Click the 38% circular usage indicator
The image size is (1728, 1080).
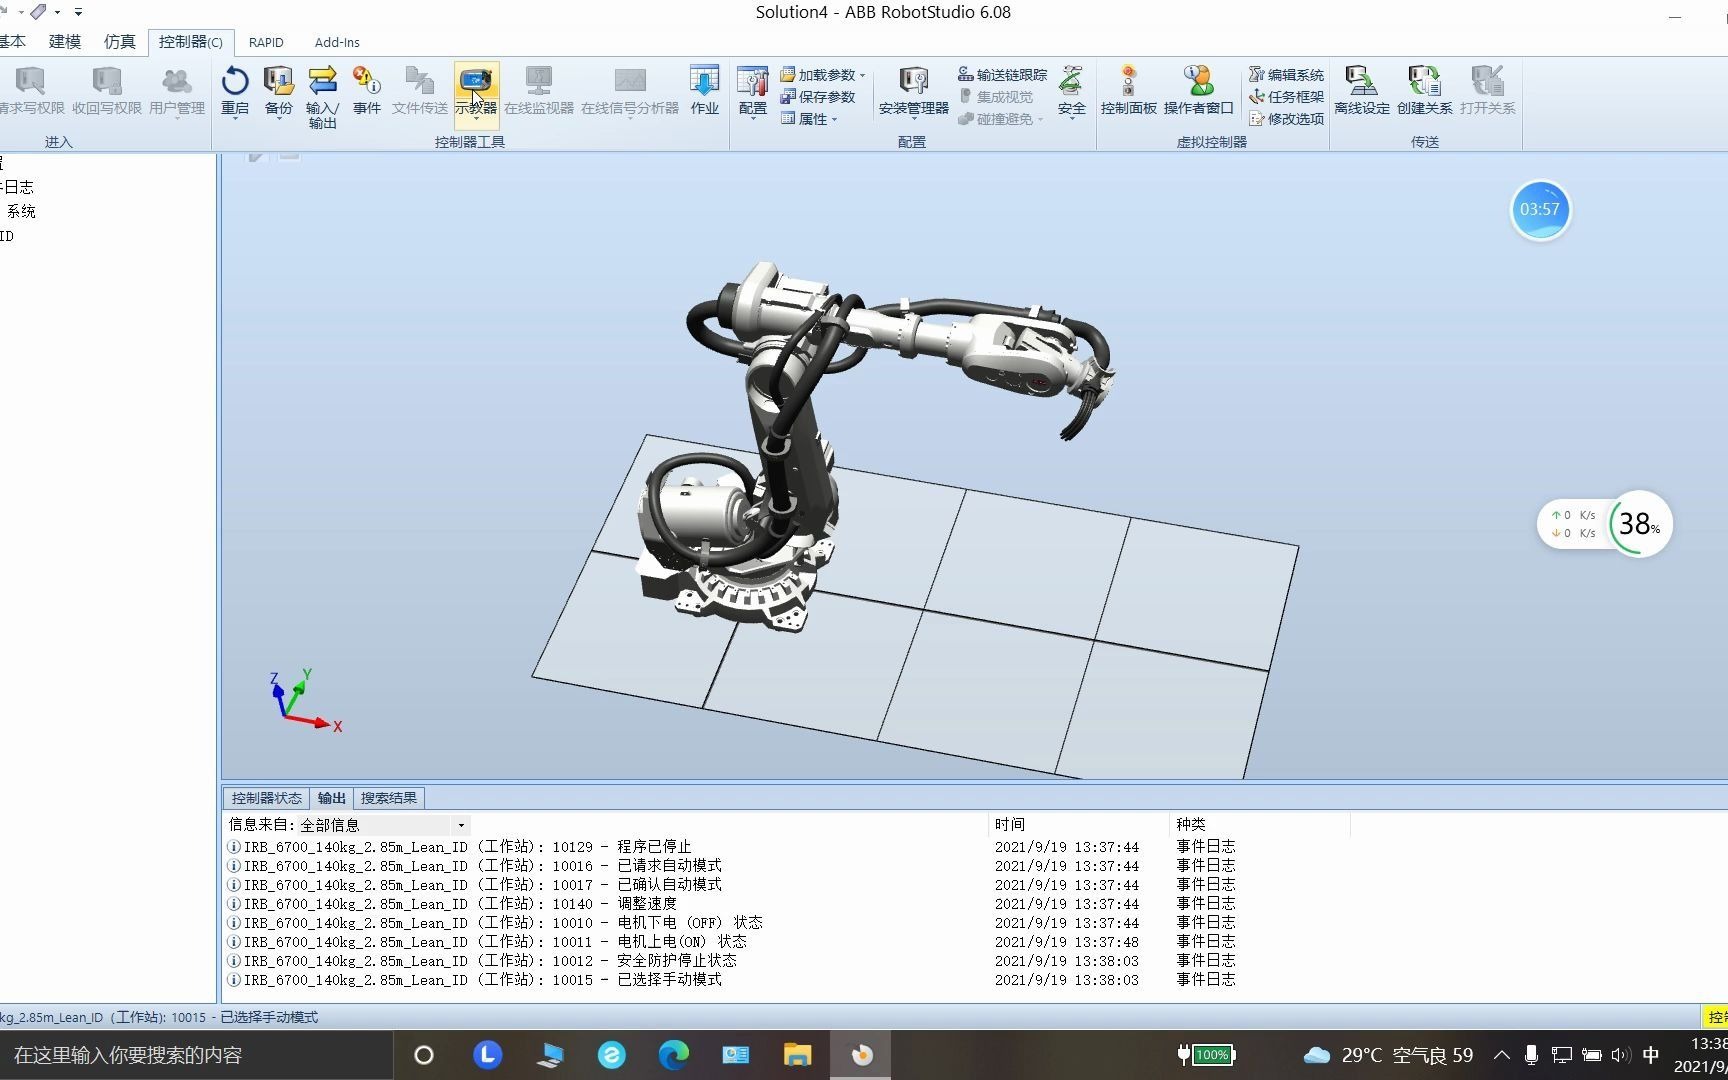tap(1639, 524)
